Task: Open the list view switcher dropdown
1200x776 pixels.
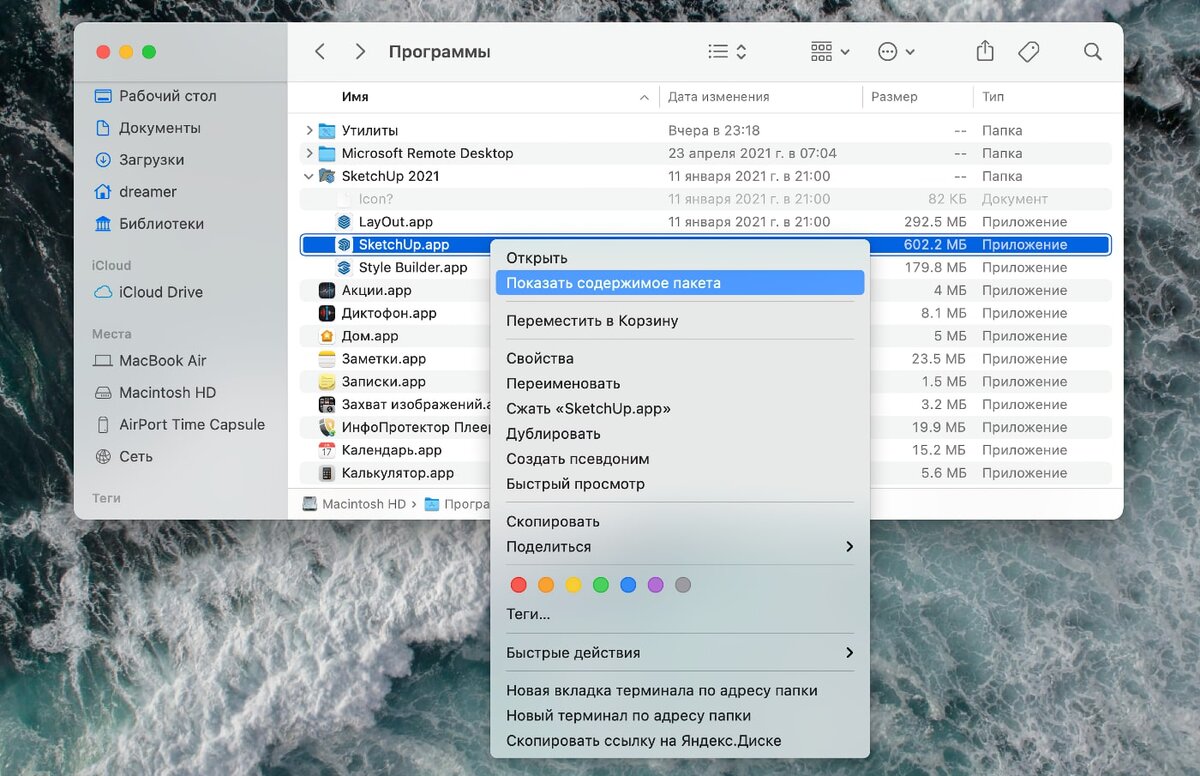Action: tap(727, 52)
